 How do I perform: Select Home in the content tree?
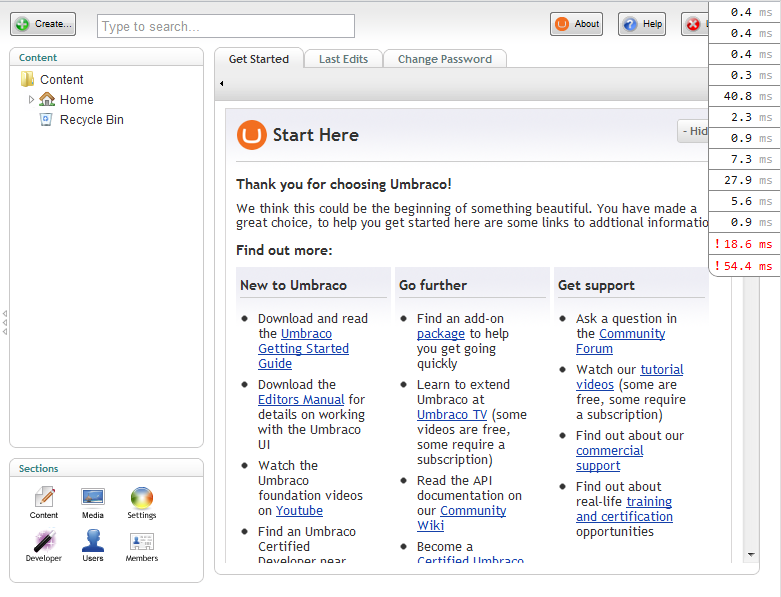pos(77,100)
